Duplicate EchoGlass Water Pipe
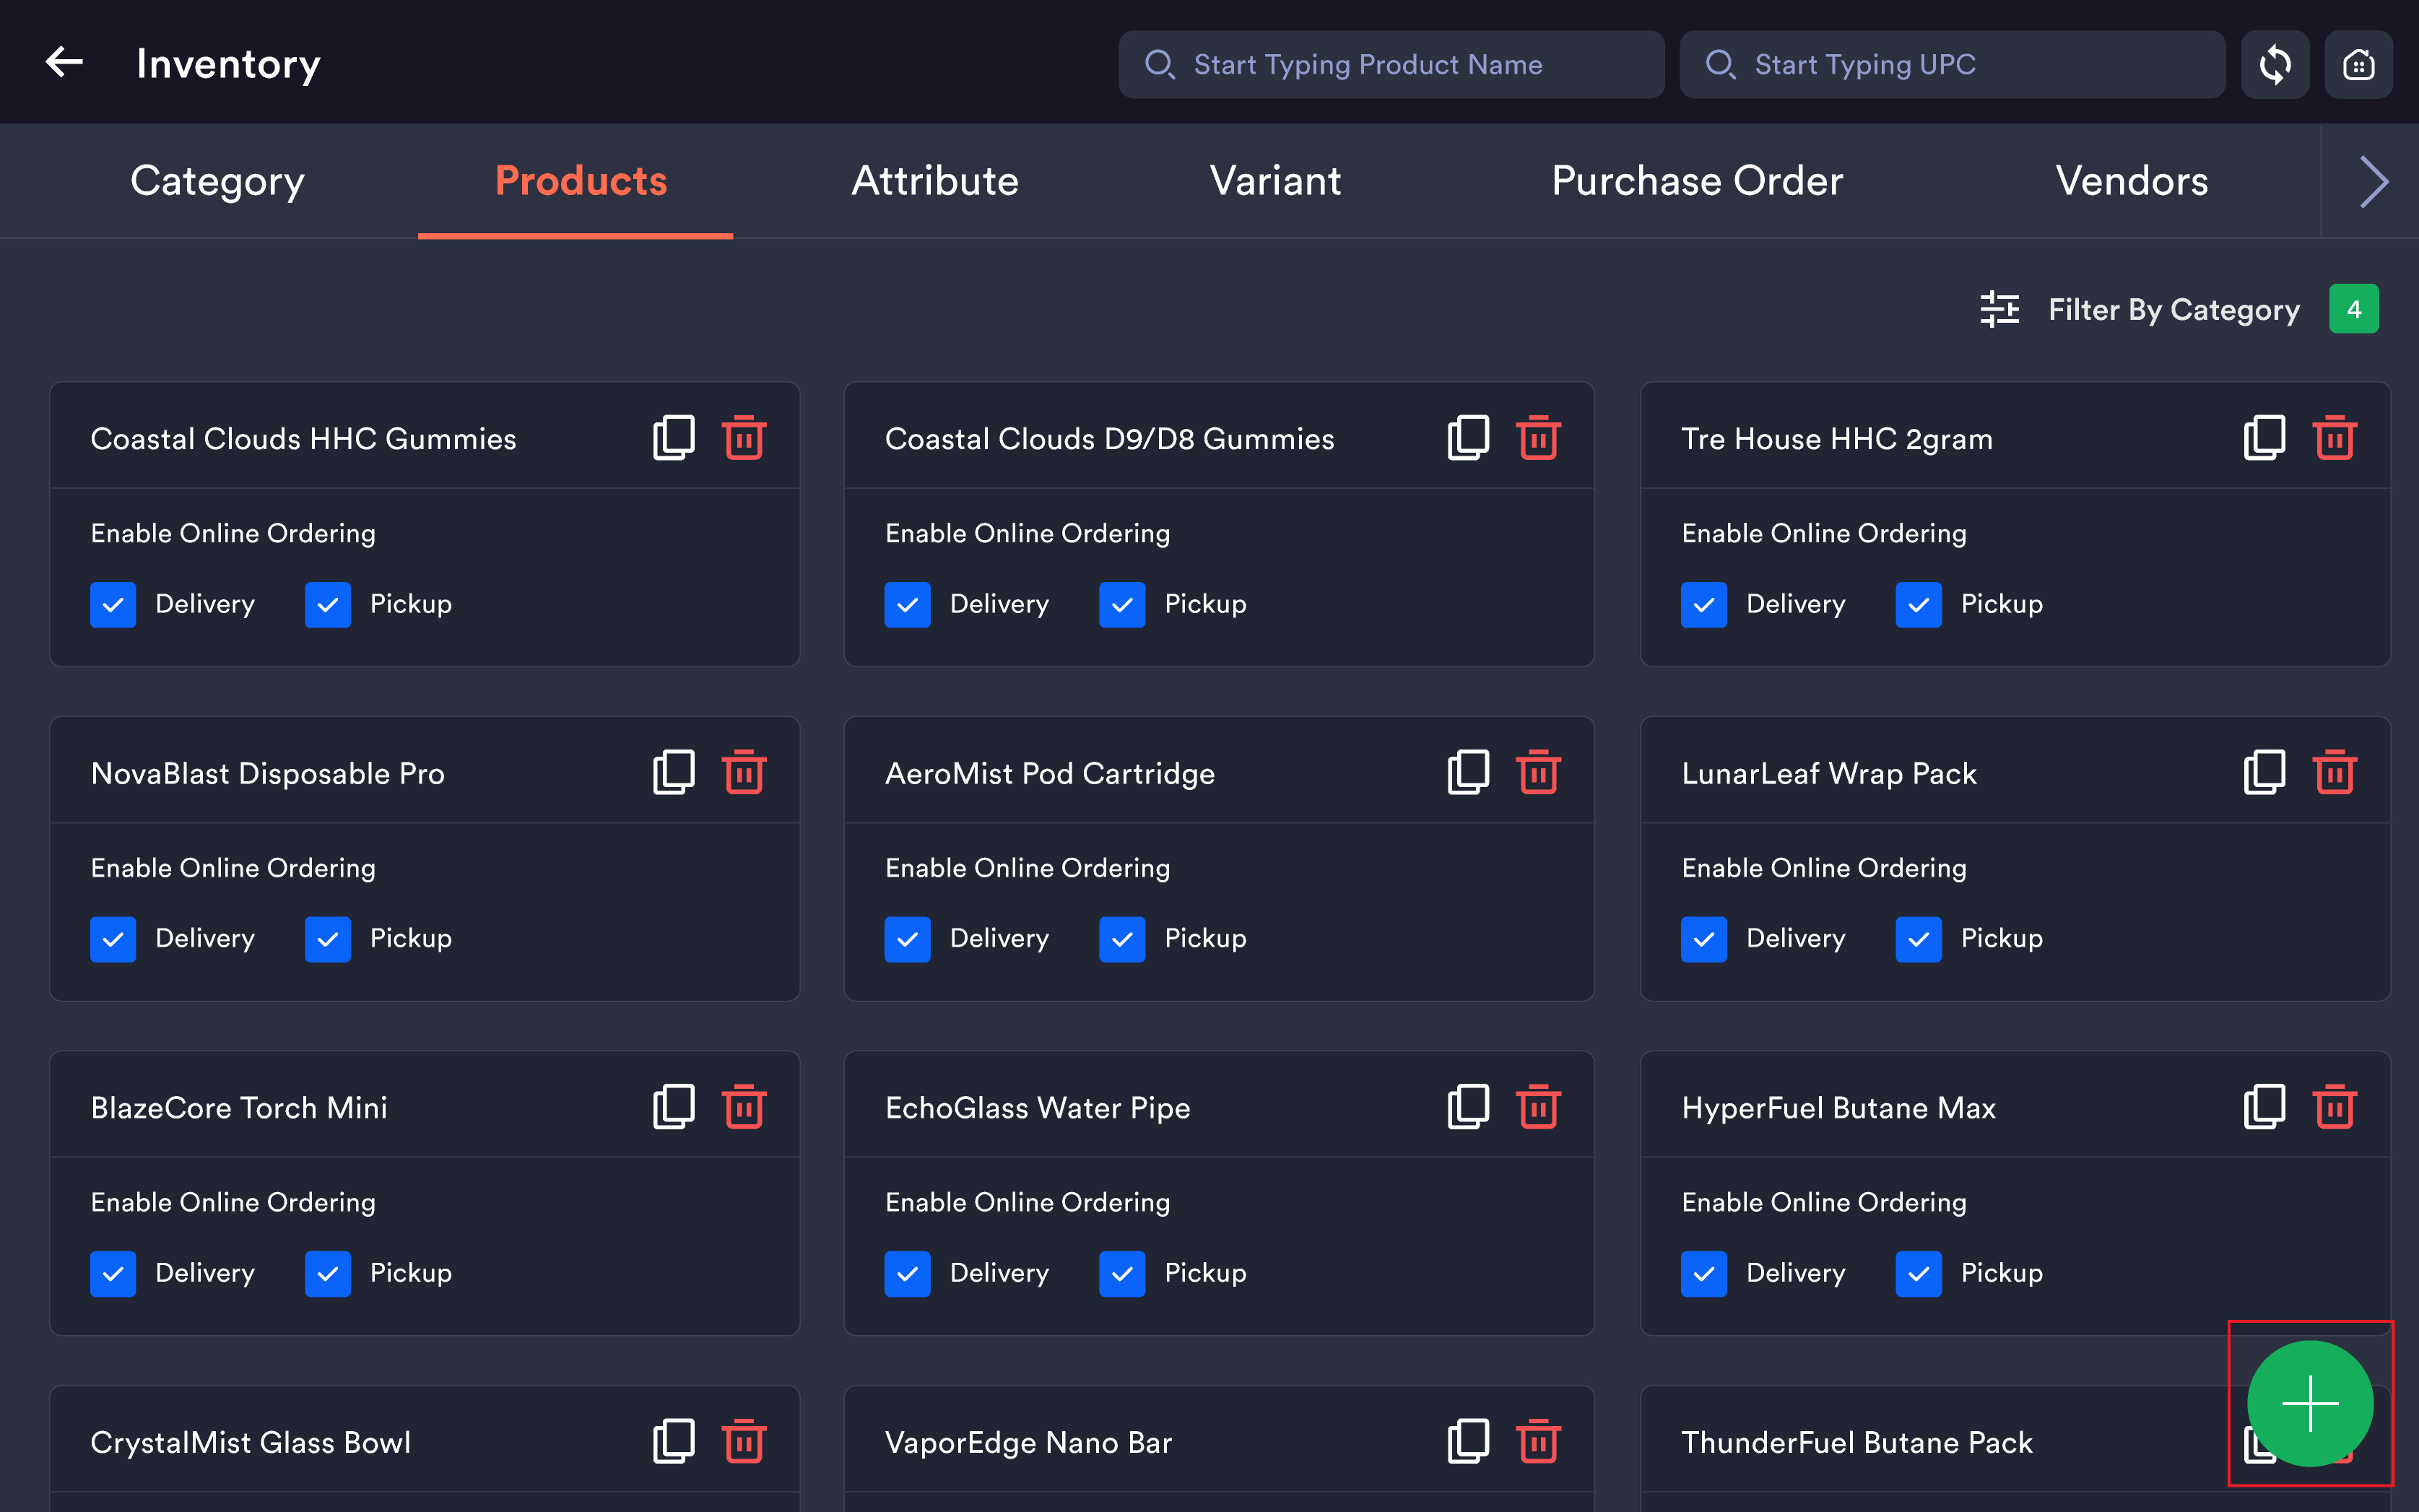Screen dimensions: 2419x1512 coord(1468,1106)
